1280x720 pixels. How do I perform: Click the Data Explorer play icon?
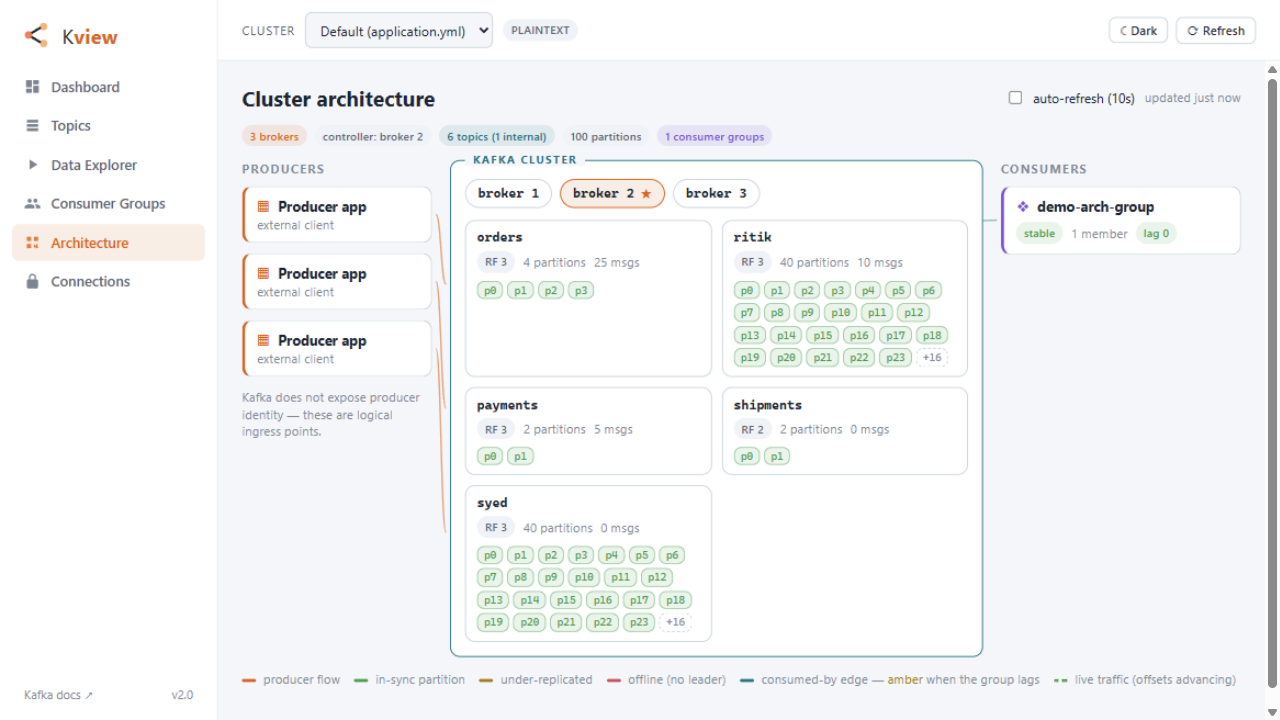(32, 165)
